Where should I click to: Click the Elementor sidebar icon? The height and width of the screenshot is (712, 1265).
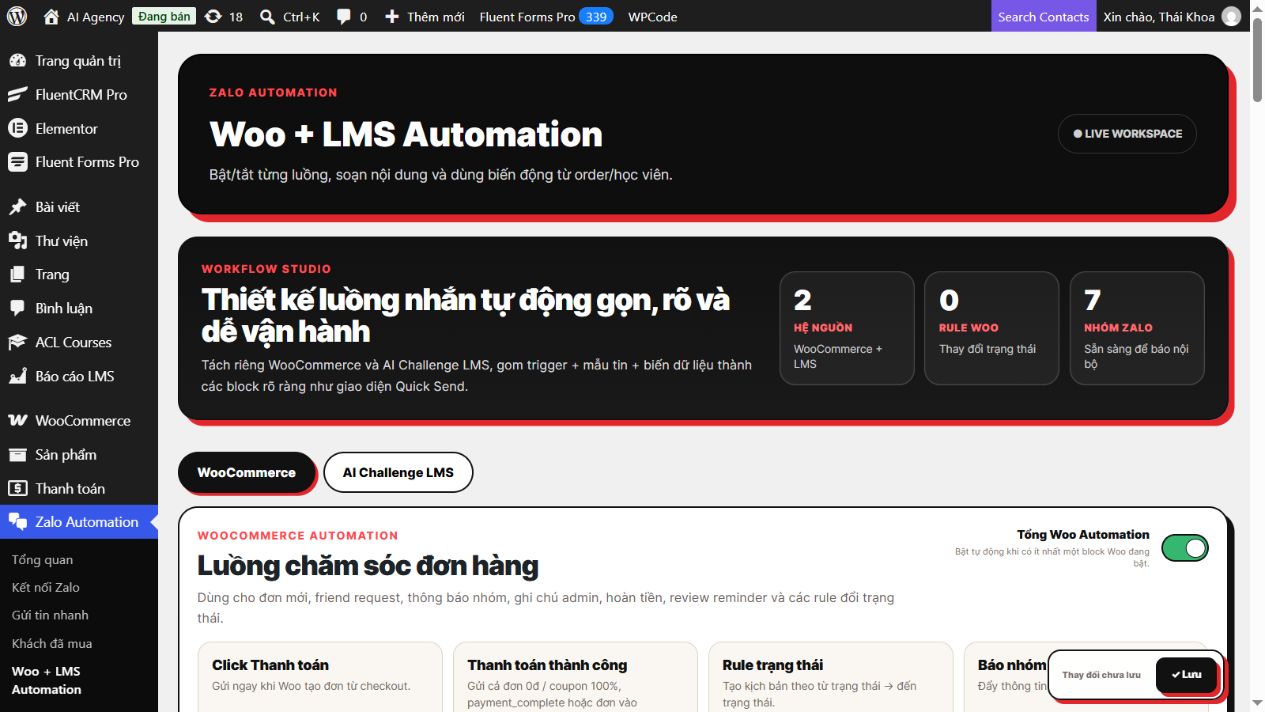(x=17, y=128)
